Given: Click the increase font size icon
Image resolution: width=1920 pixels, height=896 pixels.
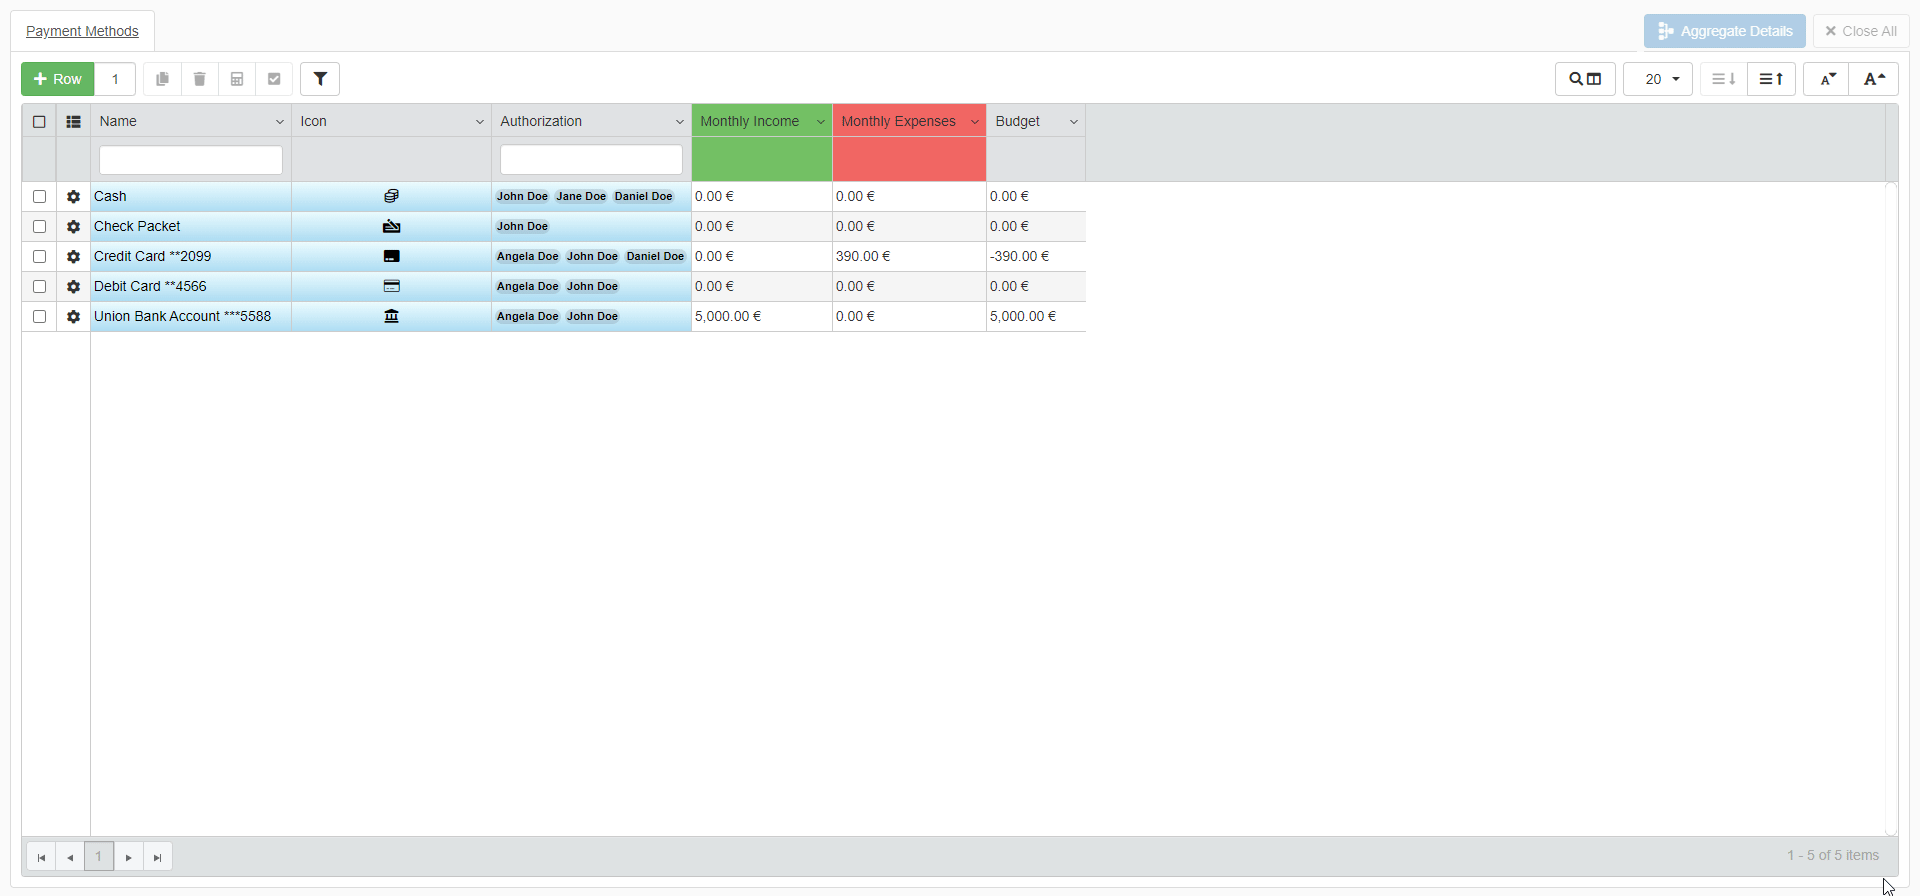Looking at the screenshot, I should pyautogui.click(x=1874, y=79).
